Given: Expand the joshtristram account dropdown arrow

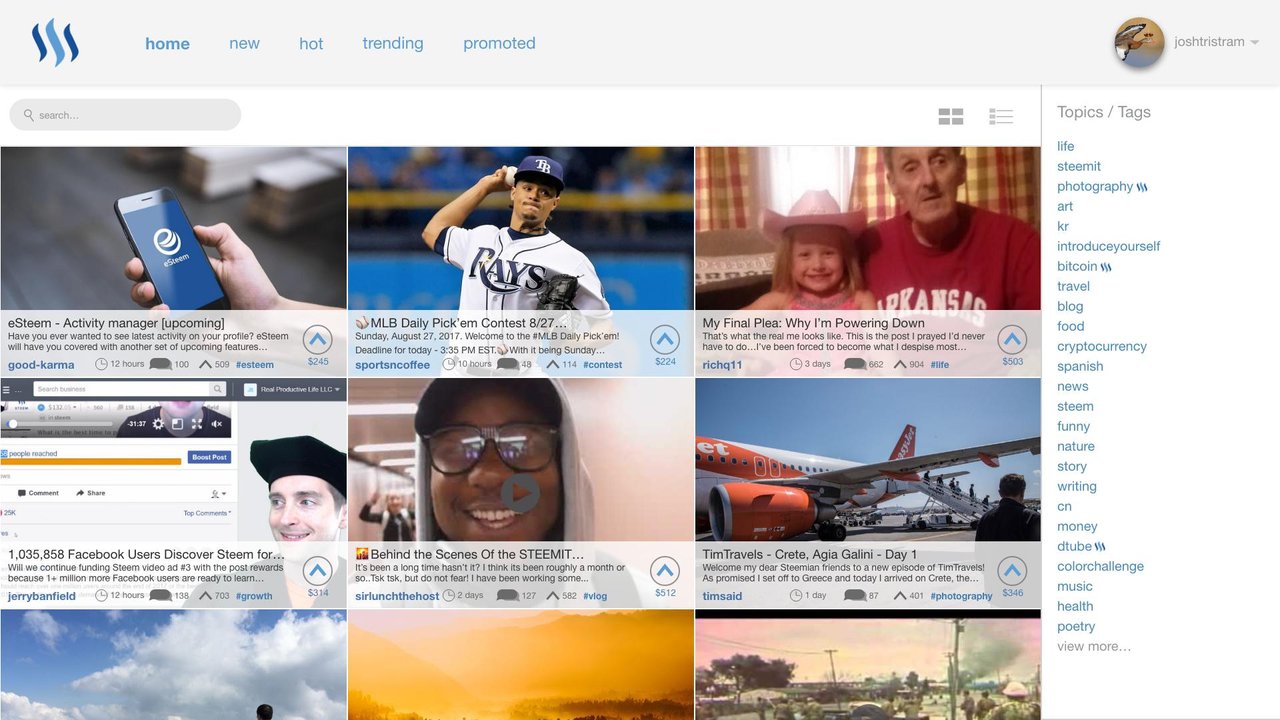Looking at the screenshot, I should (1255, 43).
